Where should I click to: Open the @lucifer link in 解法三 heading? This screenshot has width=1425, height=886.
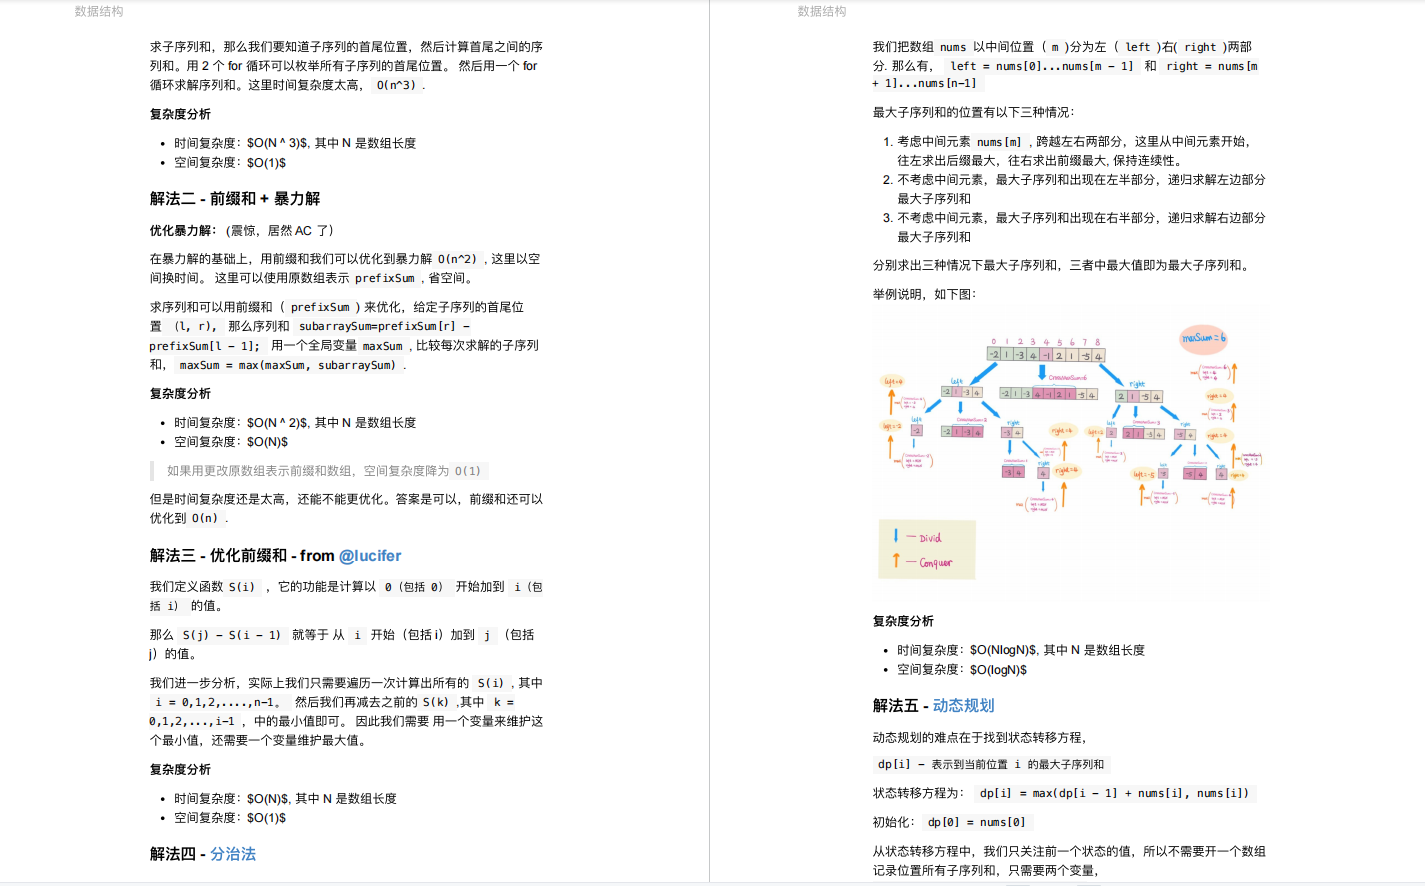(x=370, y=556)
